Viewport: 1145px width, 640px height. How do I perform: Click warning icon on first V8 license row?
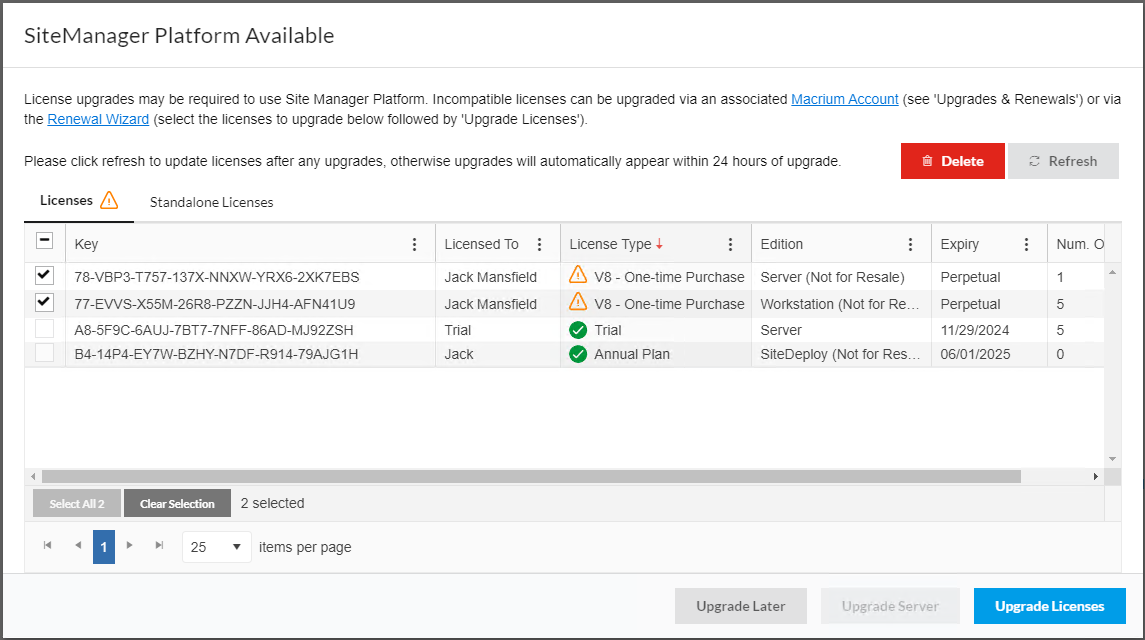(x=576, y=276)
